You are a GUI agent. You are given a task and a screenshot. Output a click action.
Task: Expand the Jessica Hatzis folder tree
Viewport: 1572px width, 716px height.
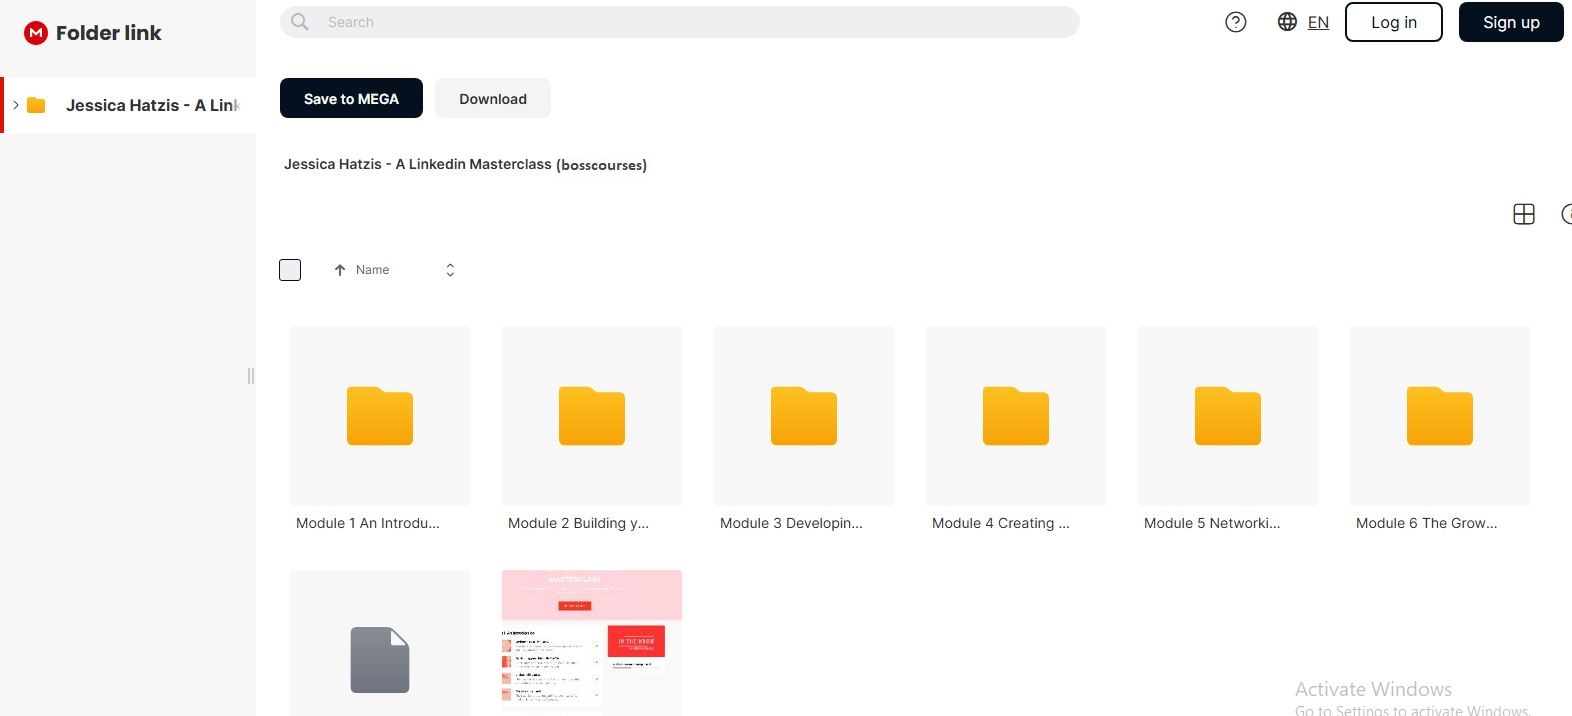tap(16, 105)
